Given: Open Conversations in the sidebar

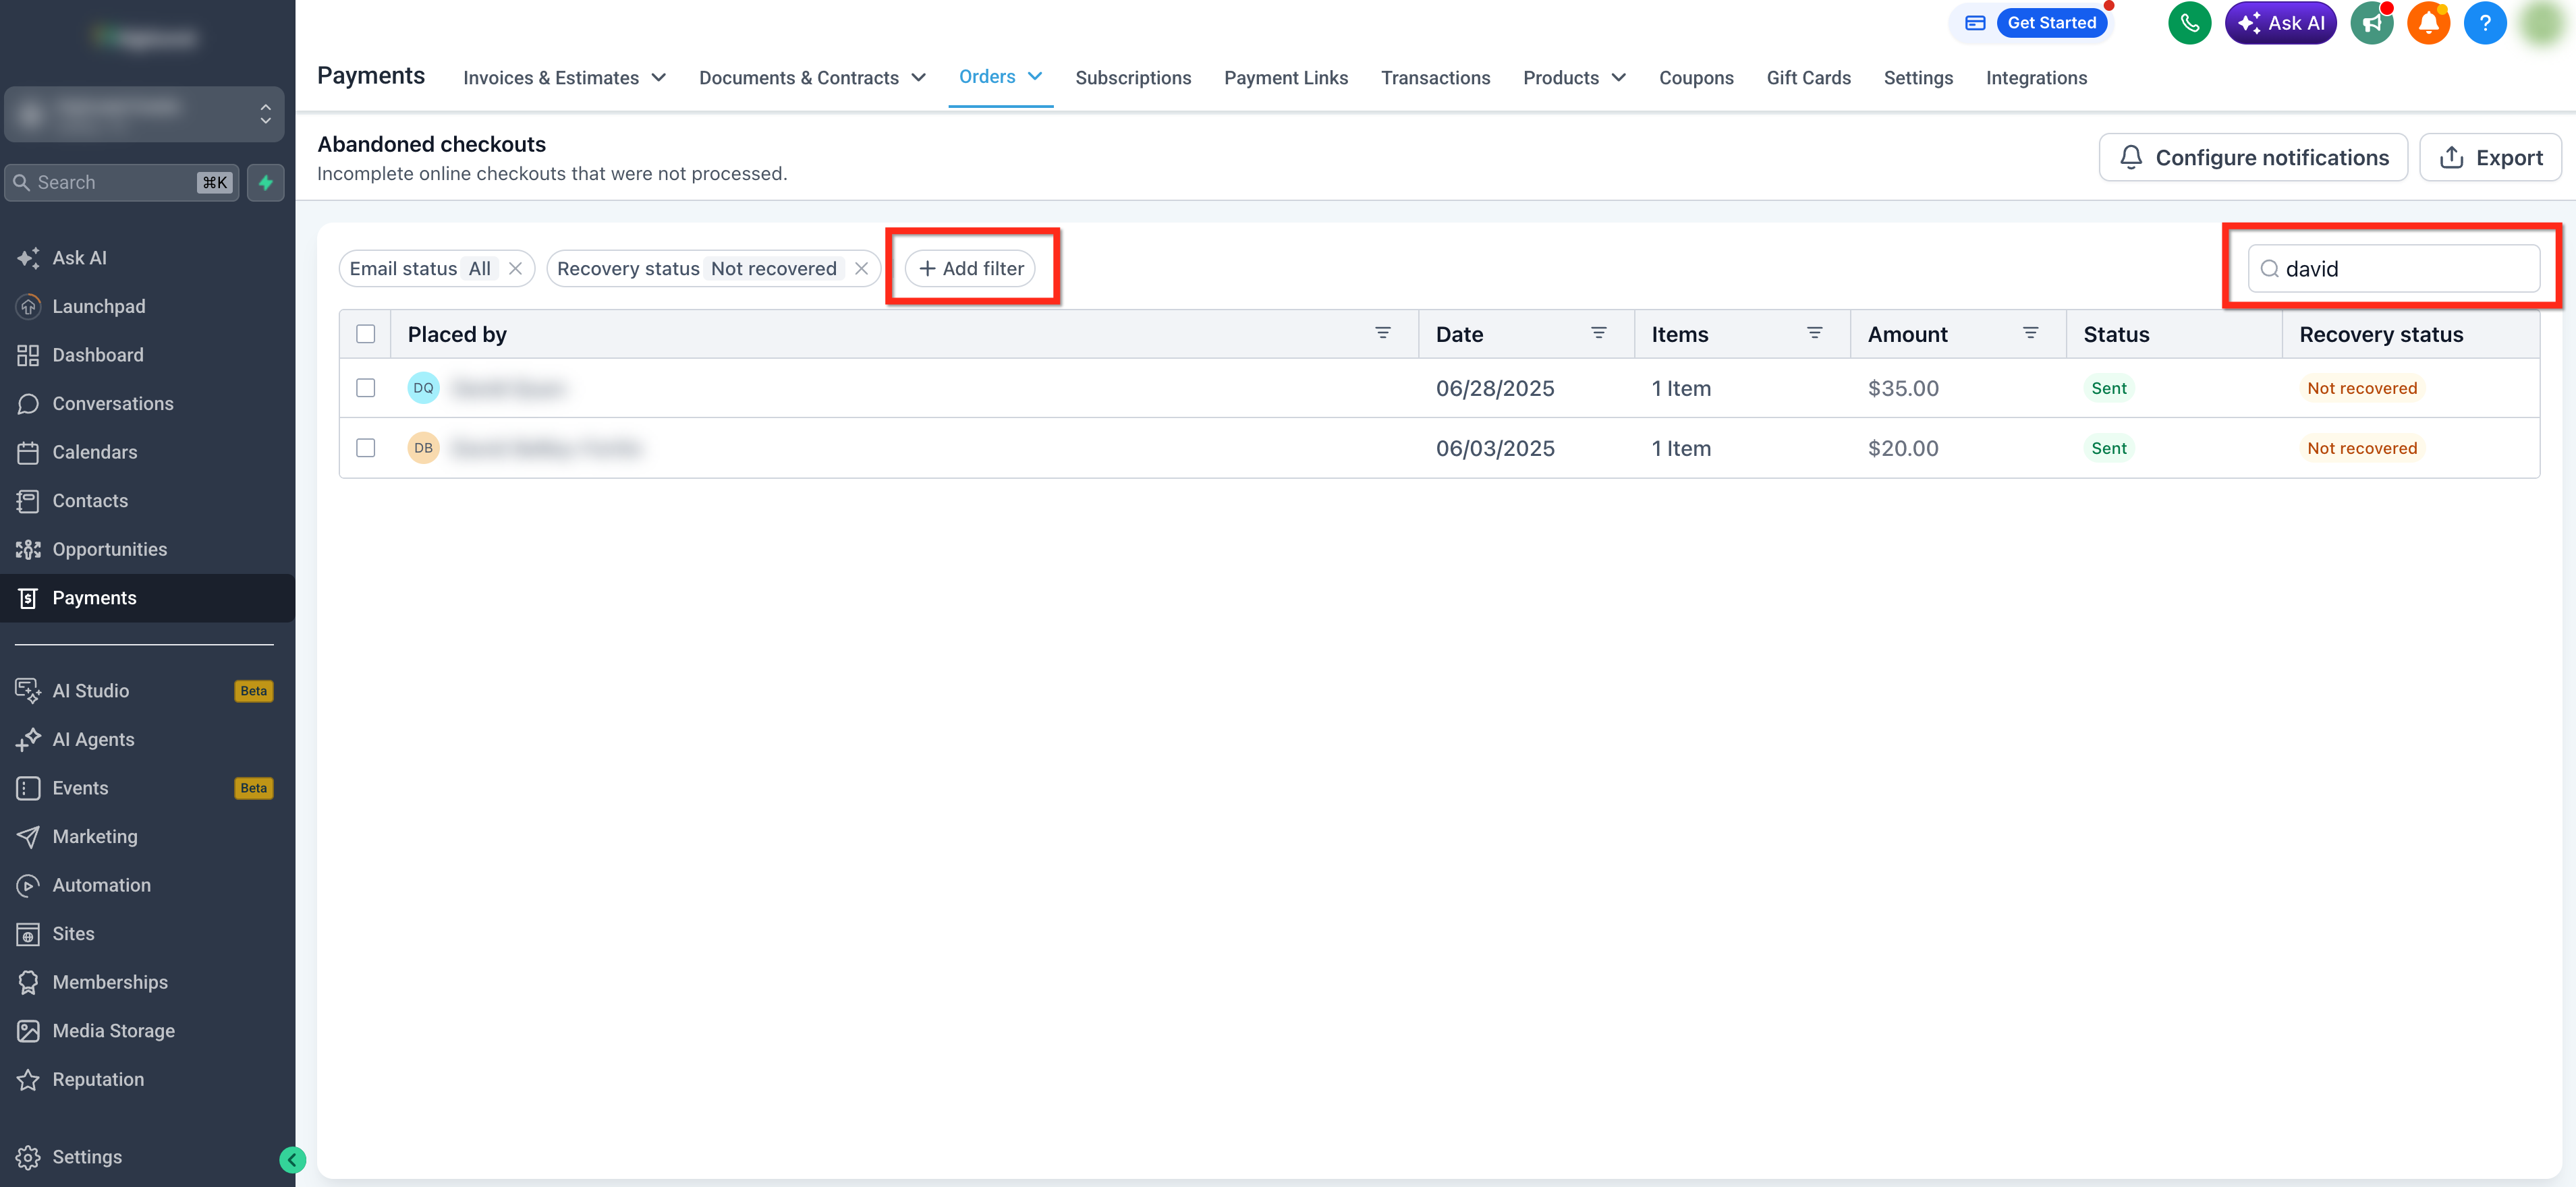Looking at the screenshot, I should (x=147, y=404).
